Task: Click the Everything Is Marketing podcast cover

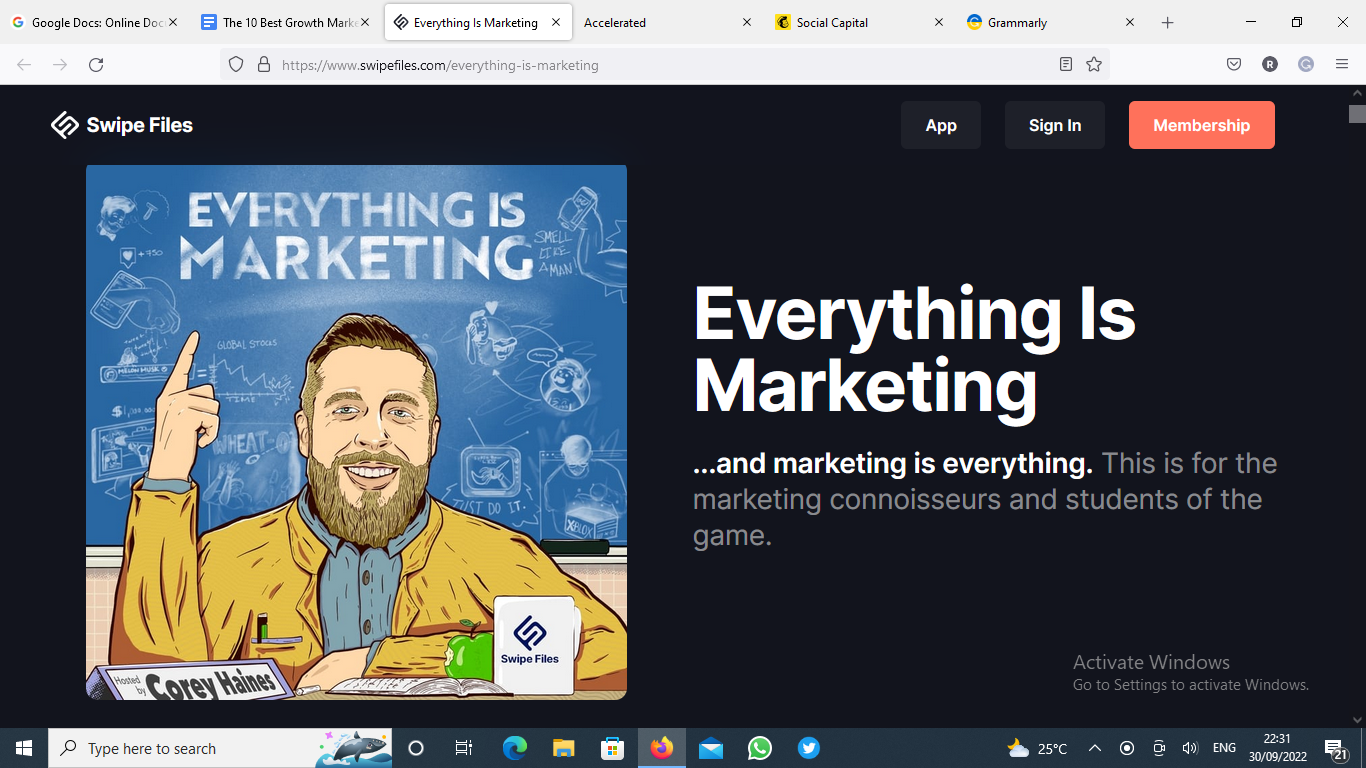Action: (x=356, y=432)
